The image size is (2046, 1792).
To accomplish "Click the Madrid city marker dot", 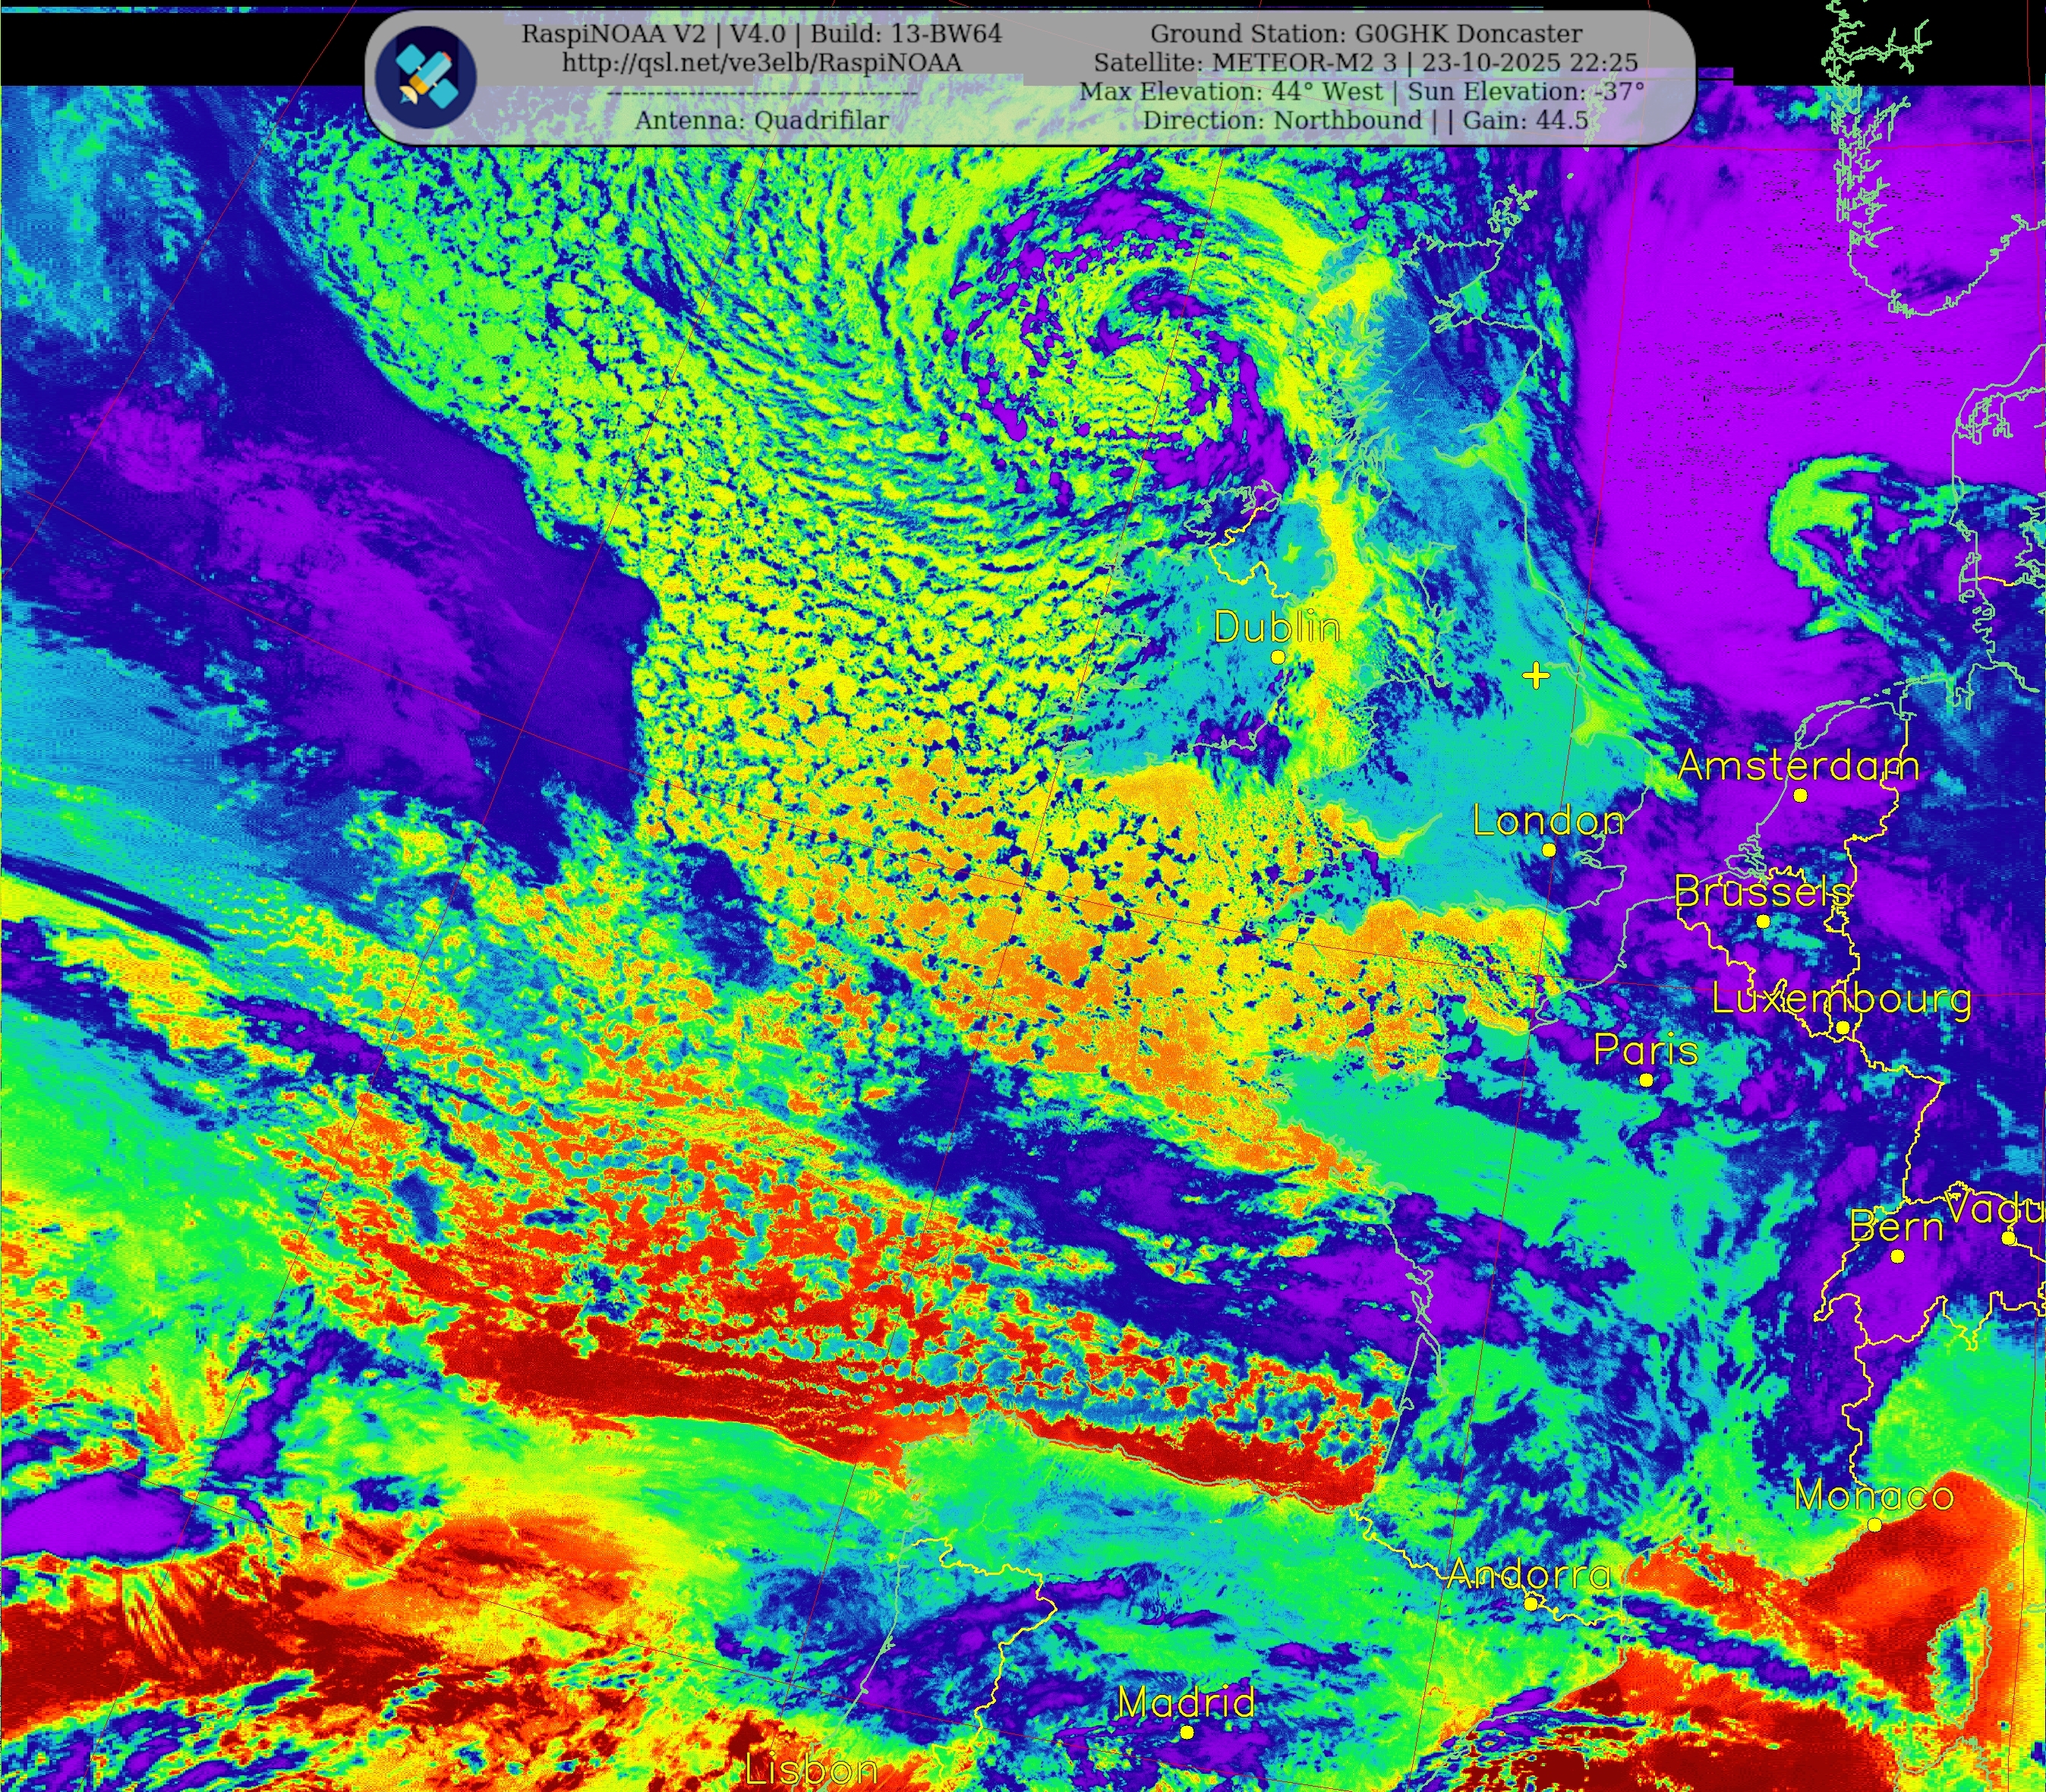I will pyautogui.click(x=1187, y=1732).
